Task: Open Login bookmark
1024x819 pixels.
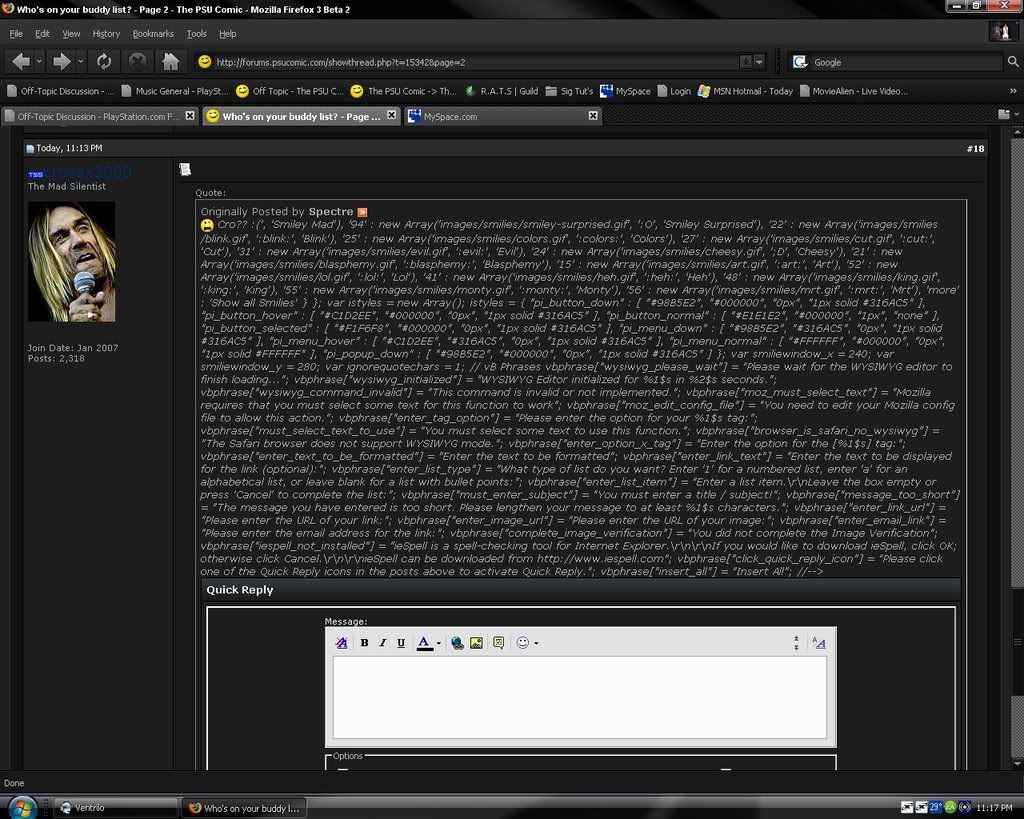Action: pos(673,91)
